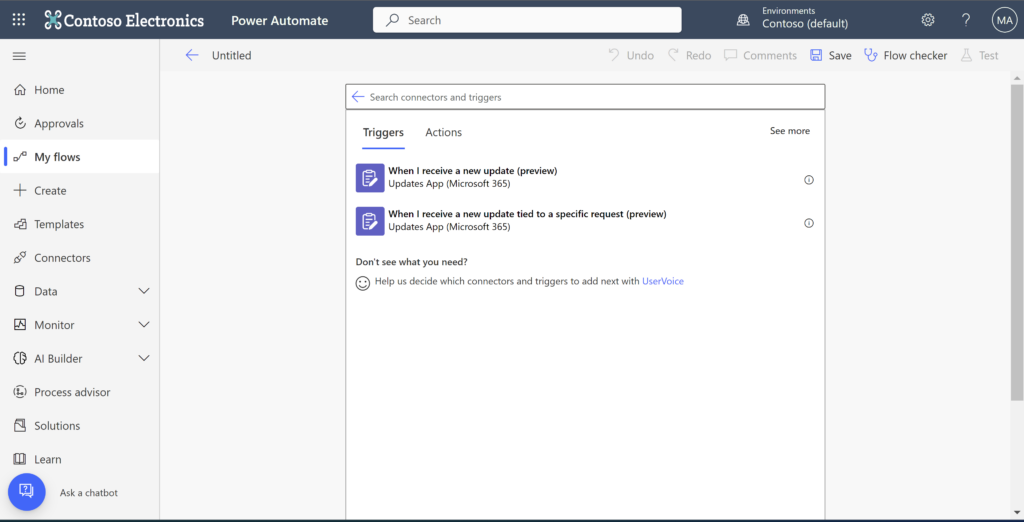
Task: Click the Search connectors and triggers field
Action: [590, 97]
